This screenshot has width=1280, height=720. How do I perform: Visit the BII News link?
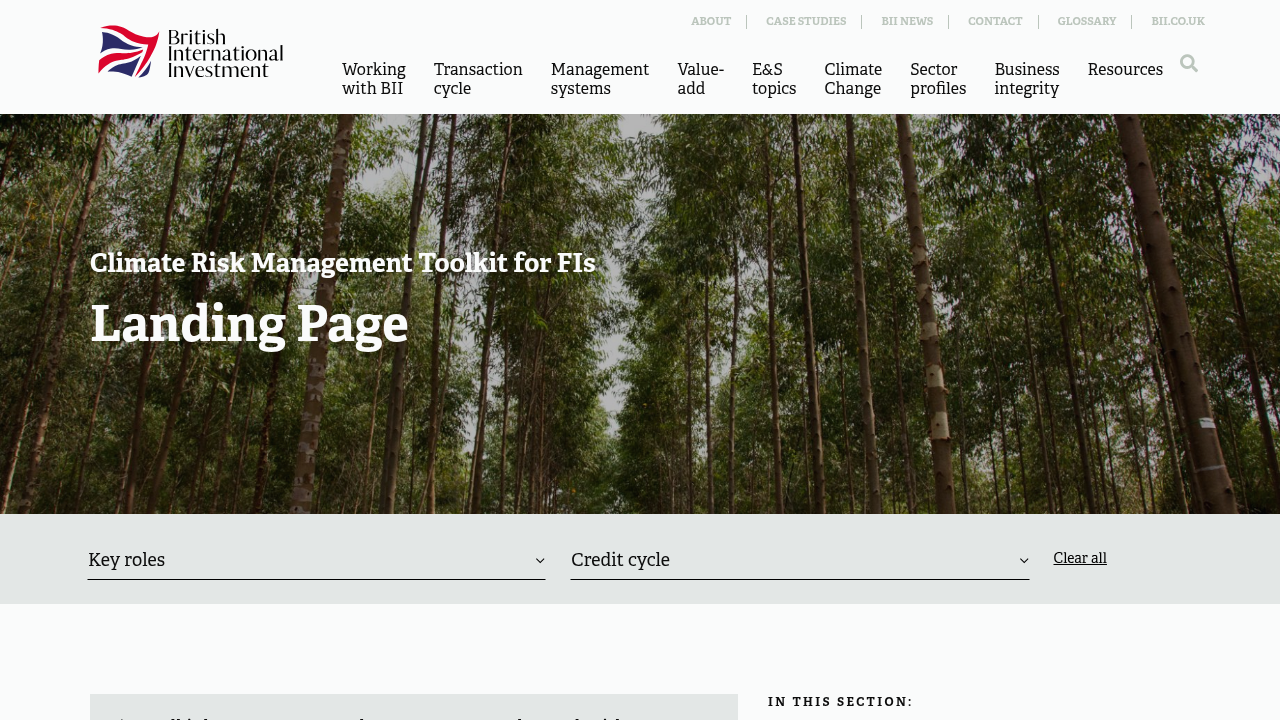pos(907,22)
